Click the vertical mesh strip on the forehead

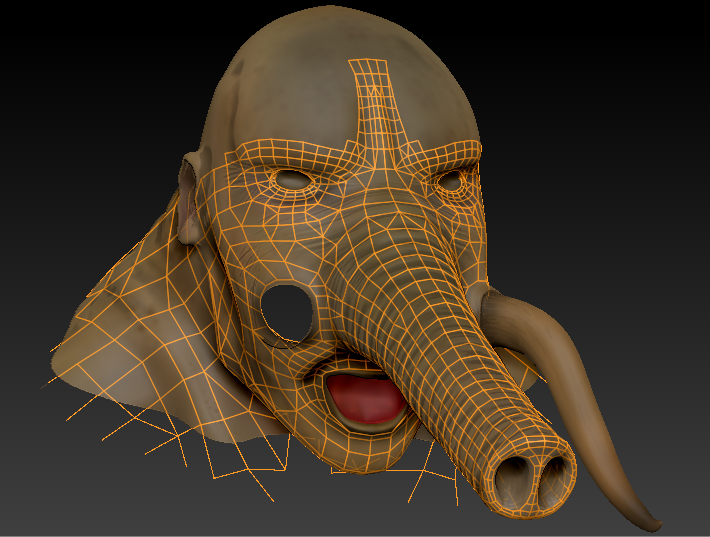378,111
